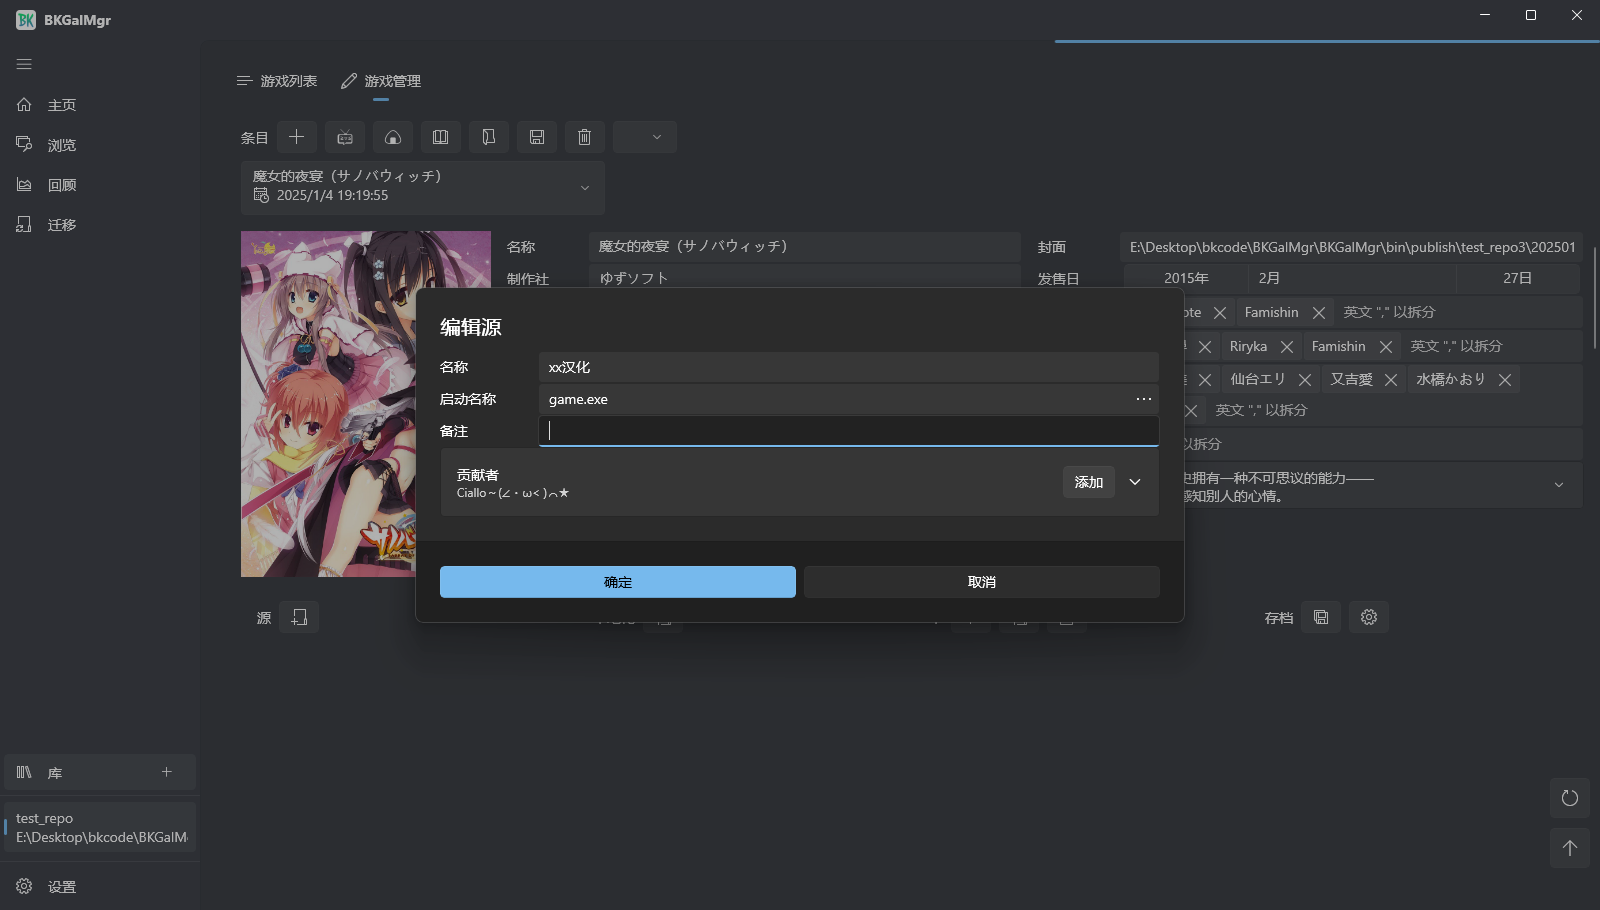Image resolution: width=1600 pixels, height=910 pixels.
Task: Save game info with floppy disk icon
Action: [x=537, y=137]
